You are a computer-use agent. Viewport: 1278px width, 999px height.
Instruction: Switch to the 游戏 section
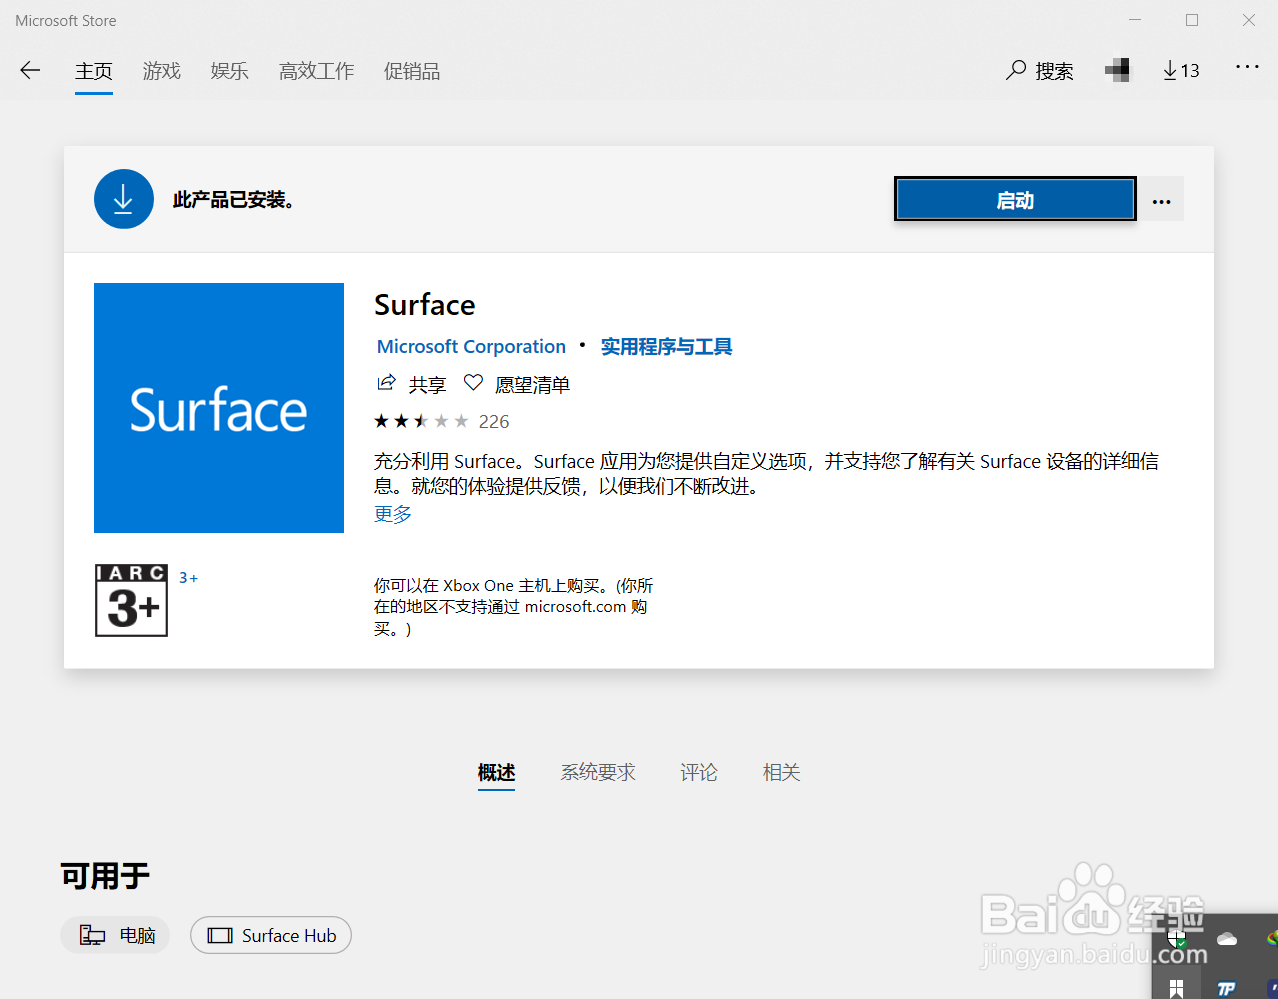pyautogui.click(x=161, y=71)
